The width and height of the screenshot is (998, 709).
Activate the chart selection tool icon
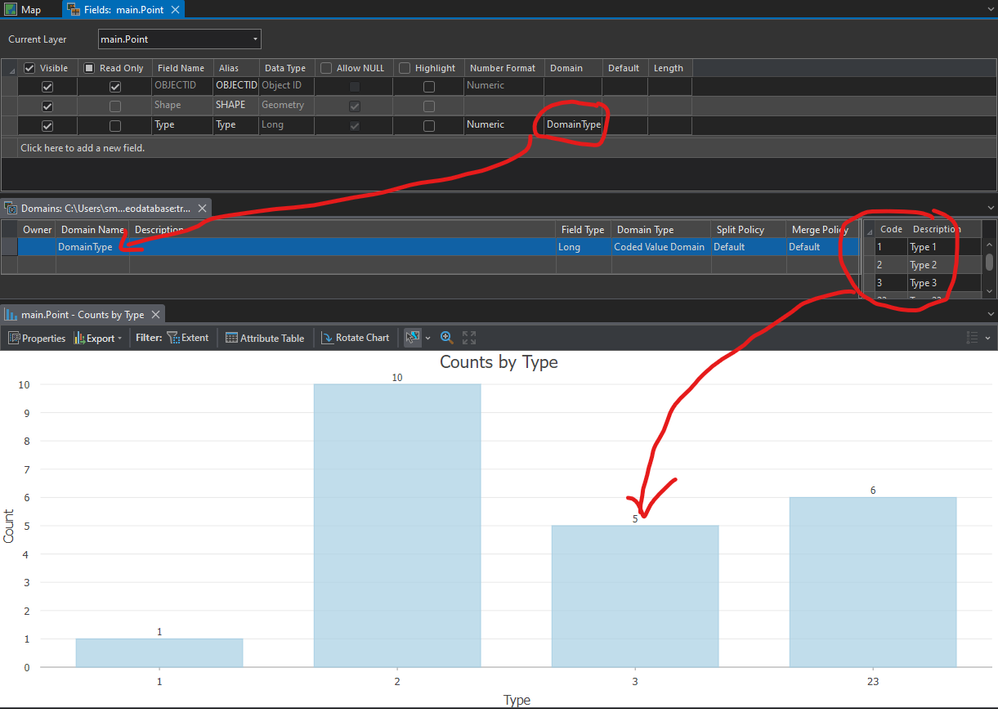412,337
